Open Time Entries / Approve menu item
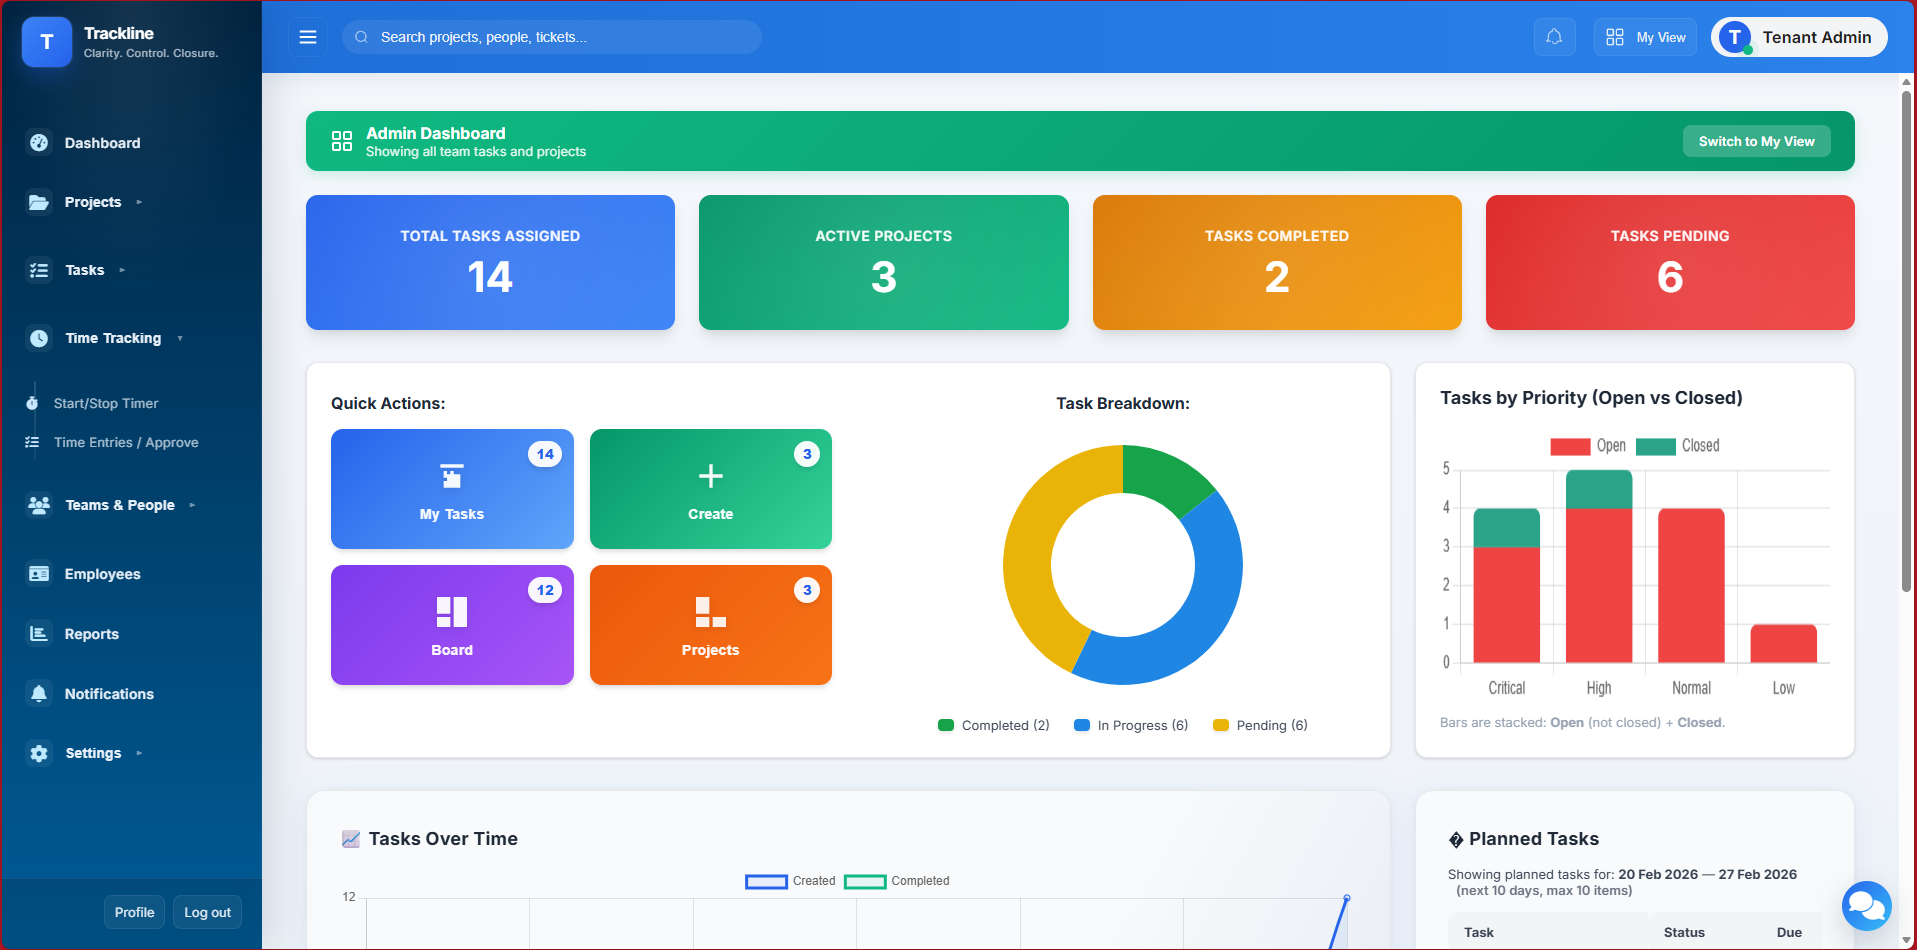Screen dimensions: 1917x950 click(126, 442)
